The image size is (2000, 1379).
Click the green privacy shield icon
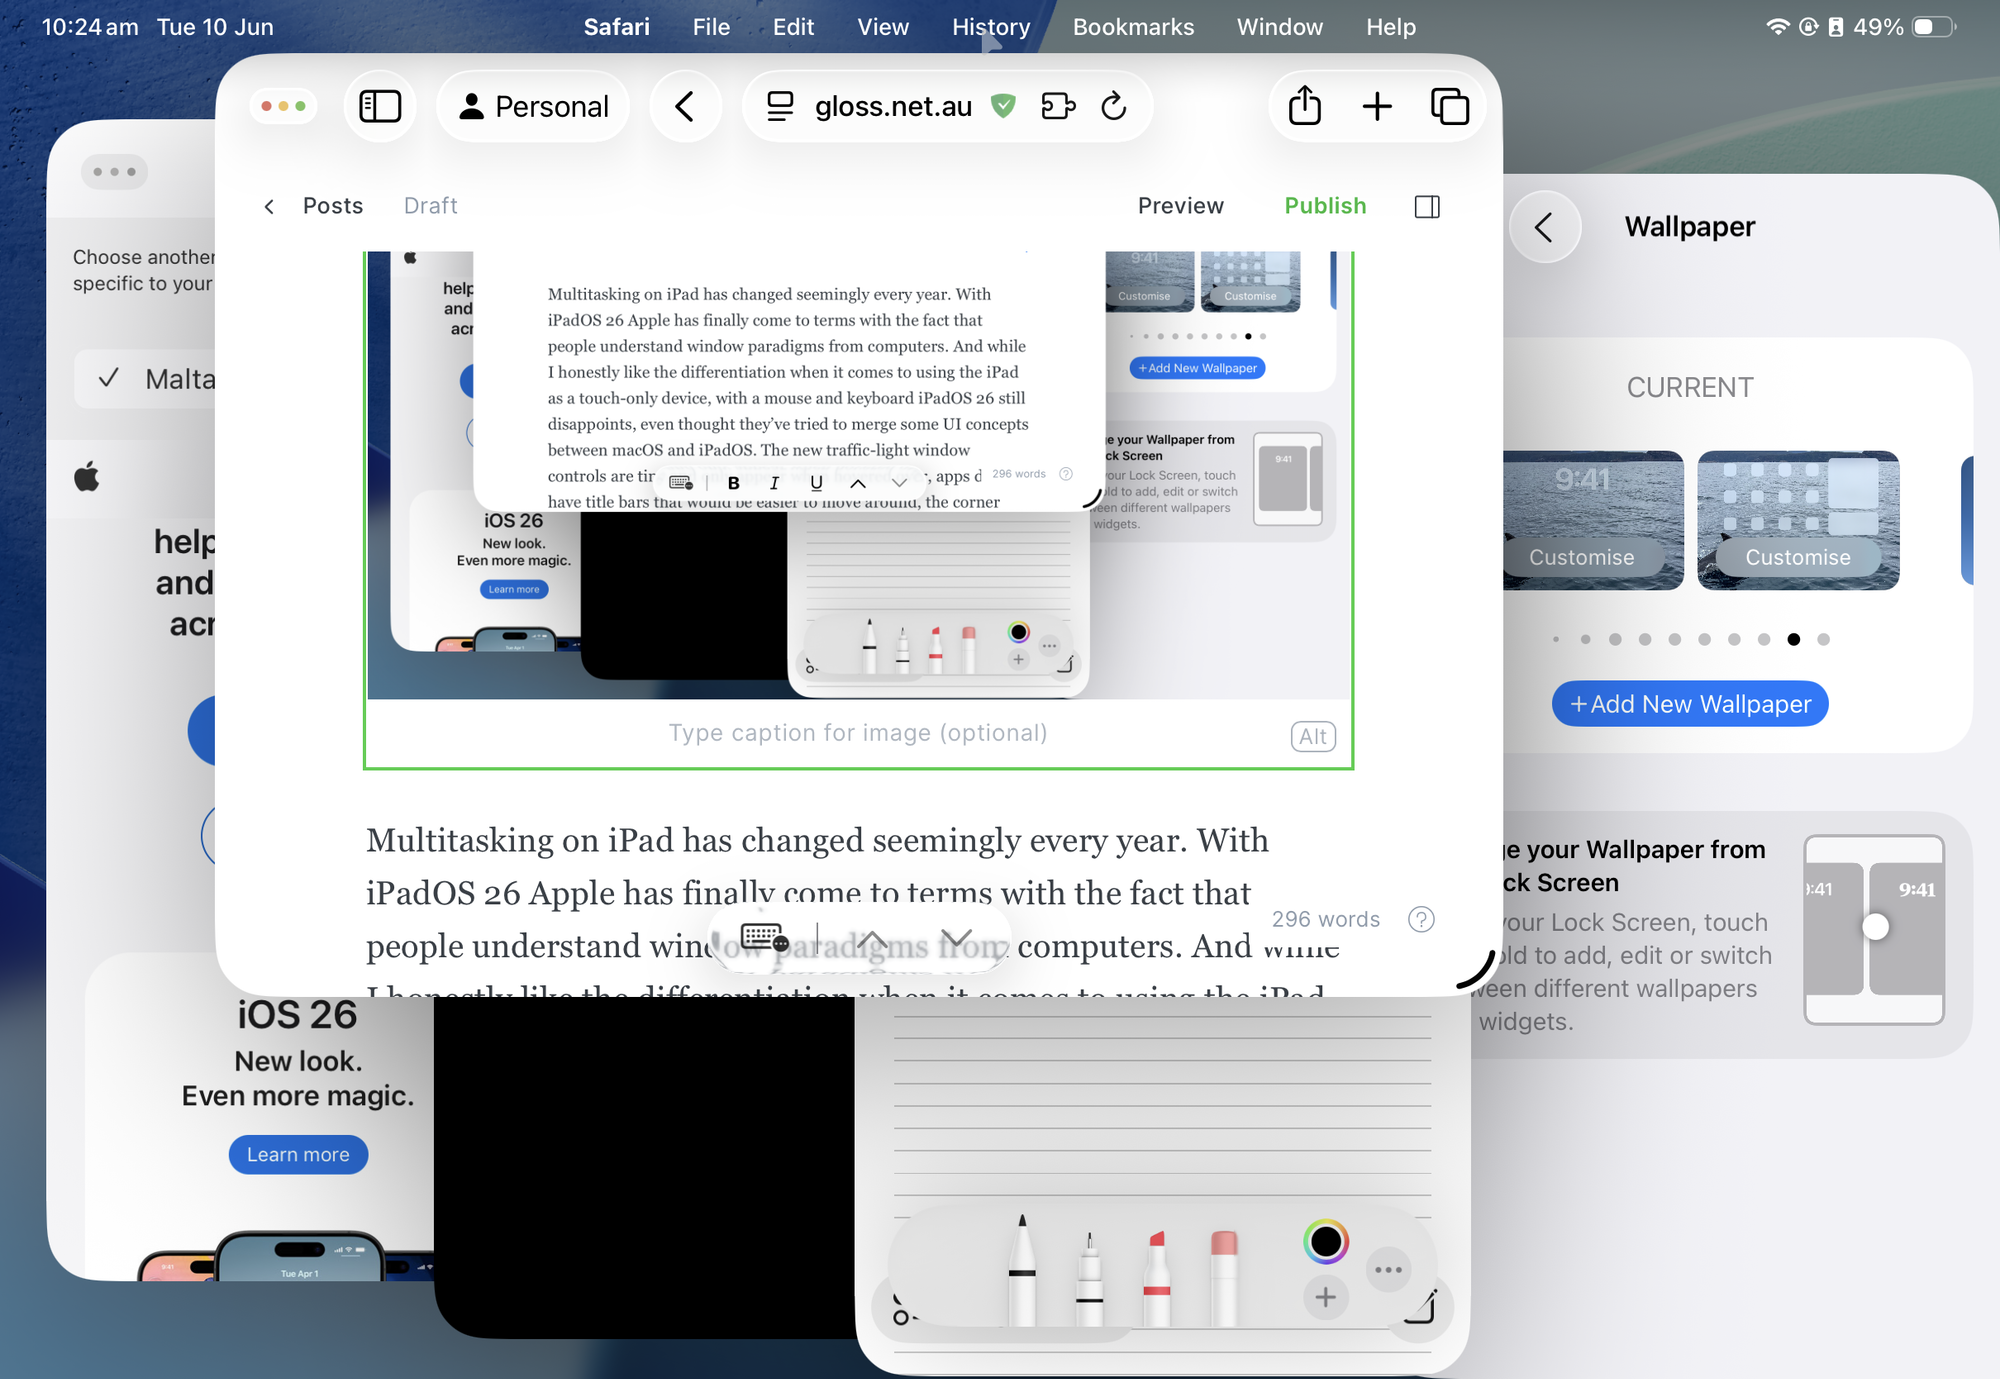click(x=1003, y=105)
